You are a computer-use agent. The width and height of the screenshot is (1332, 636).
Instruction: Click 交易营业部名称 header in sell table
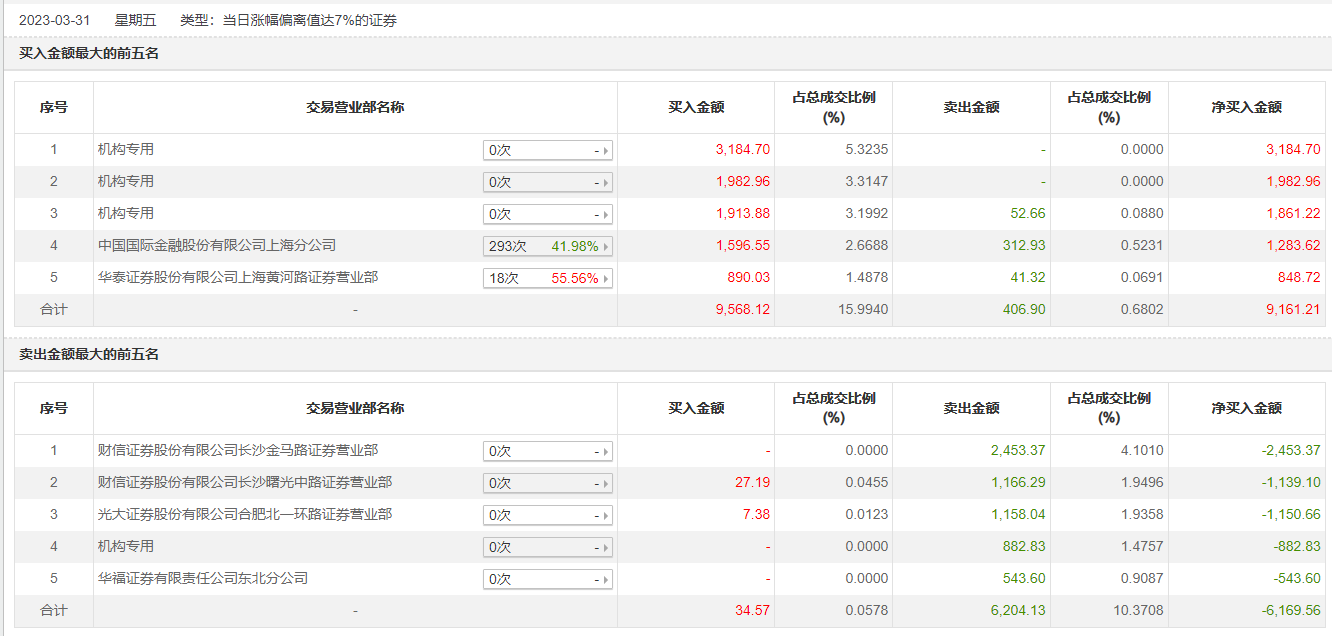point(355,408)
